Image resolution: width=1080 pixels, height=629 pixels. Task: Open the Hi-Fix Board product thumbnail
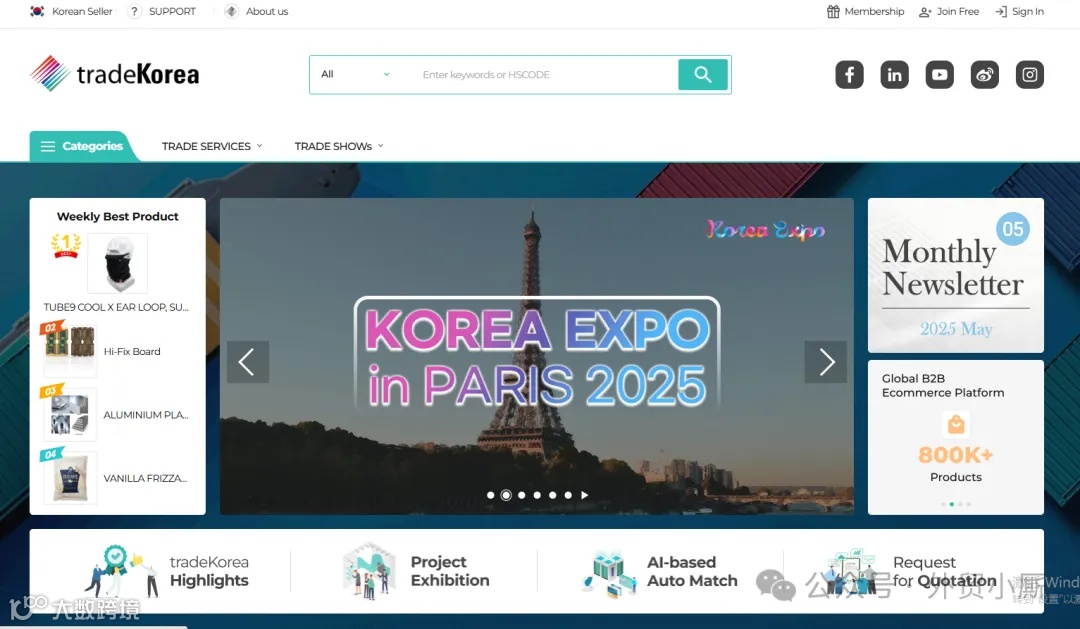tap(70, 350)
